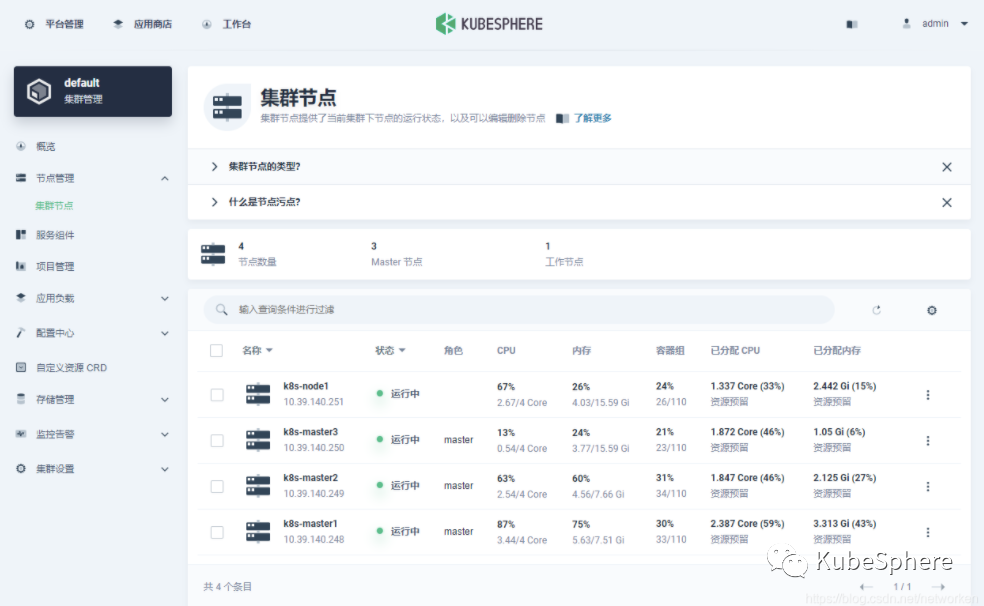984x606 pixels.
Task: Open the k8s-master1 node details
Action: tap(311, 523)
